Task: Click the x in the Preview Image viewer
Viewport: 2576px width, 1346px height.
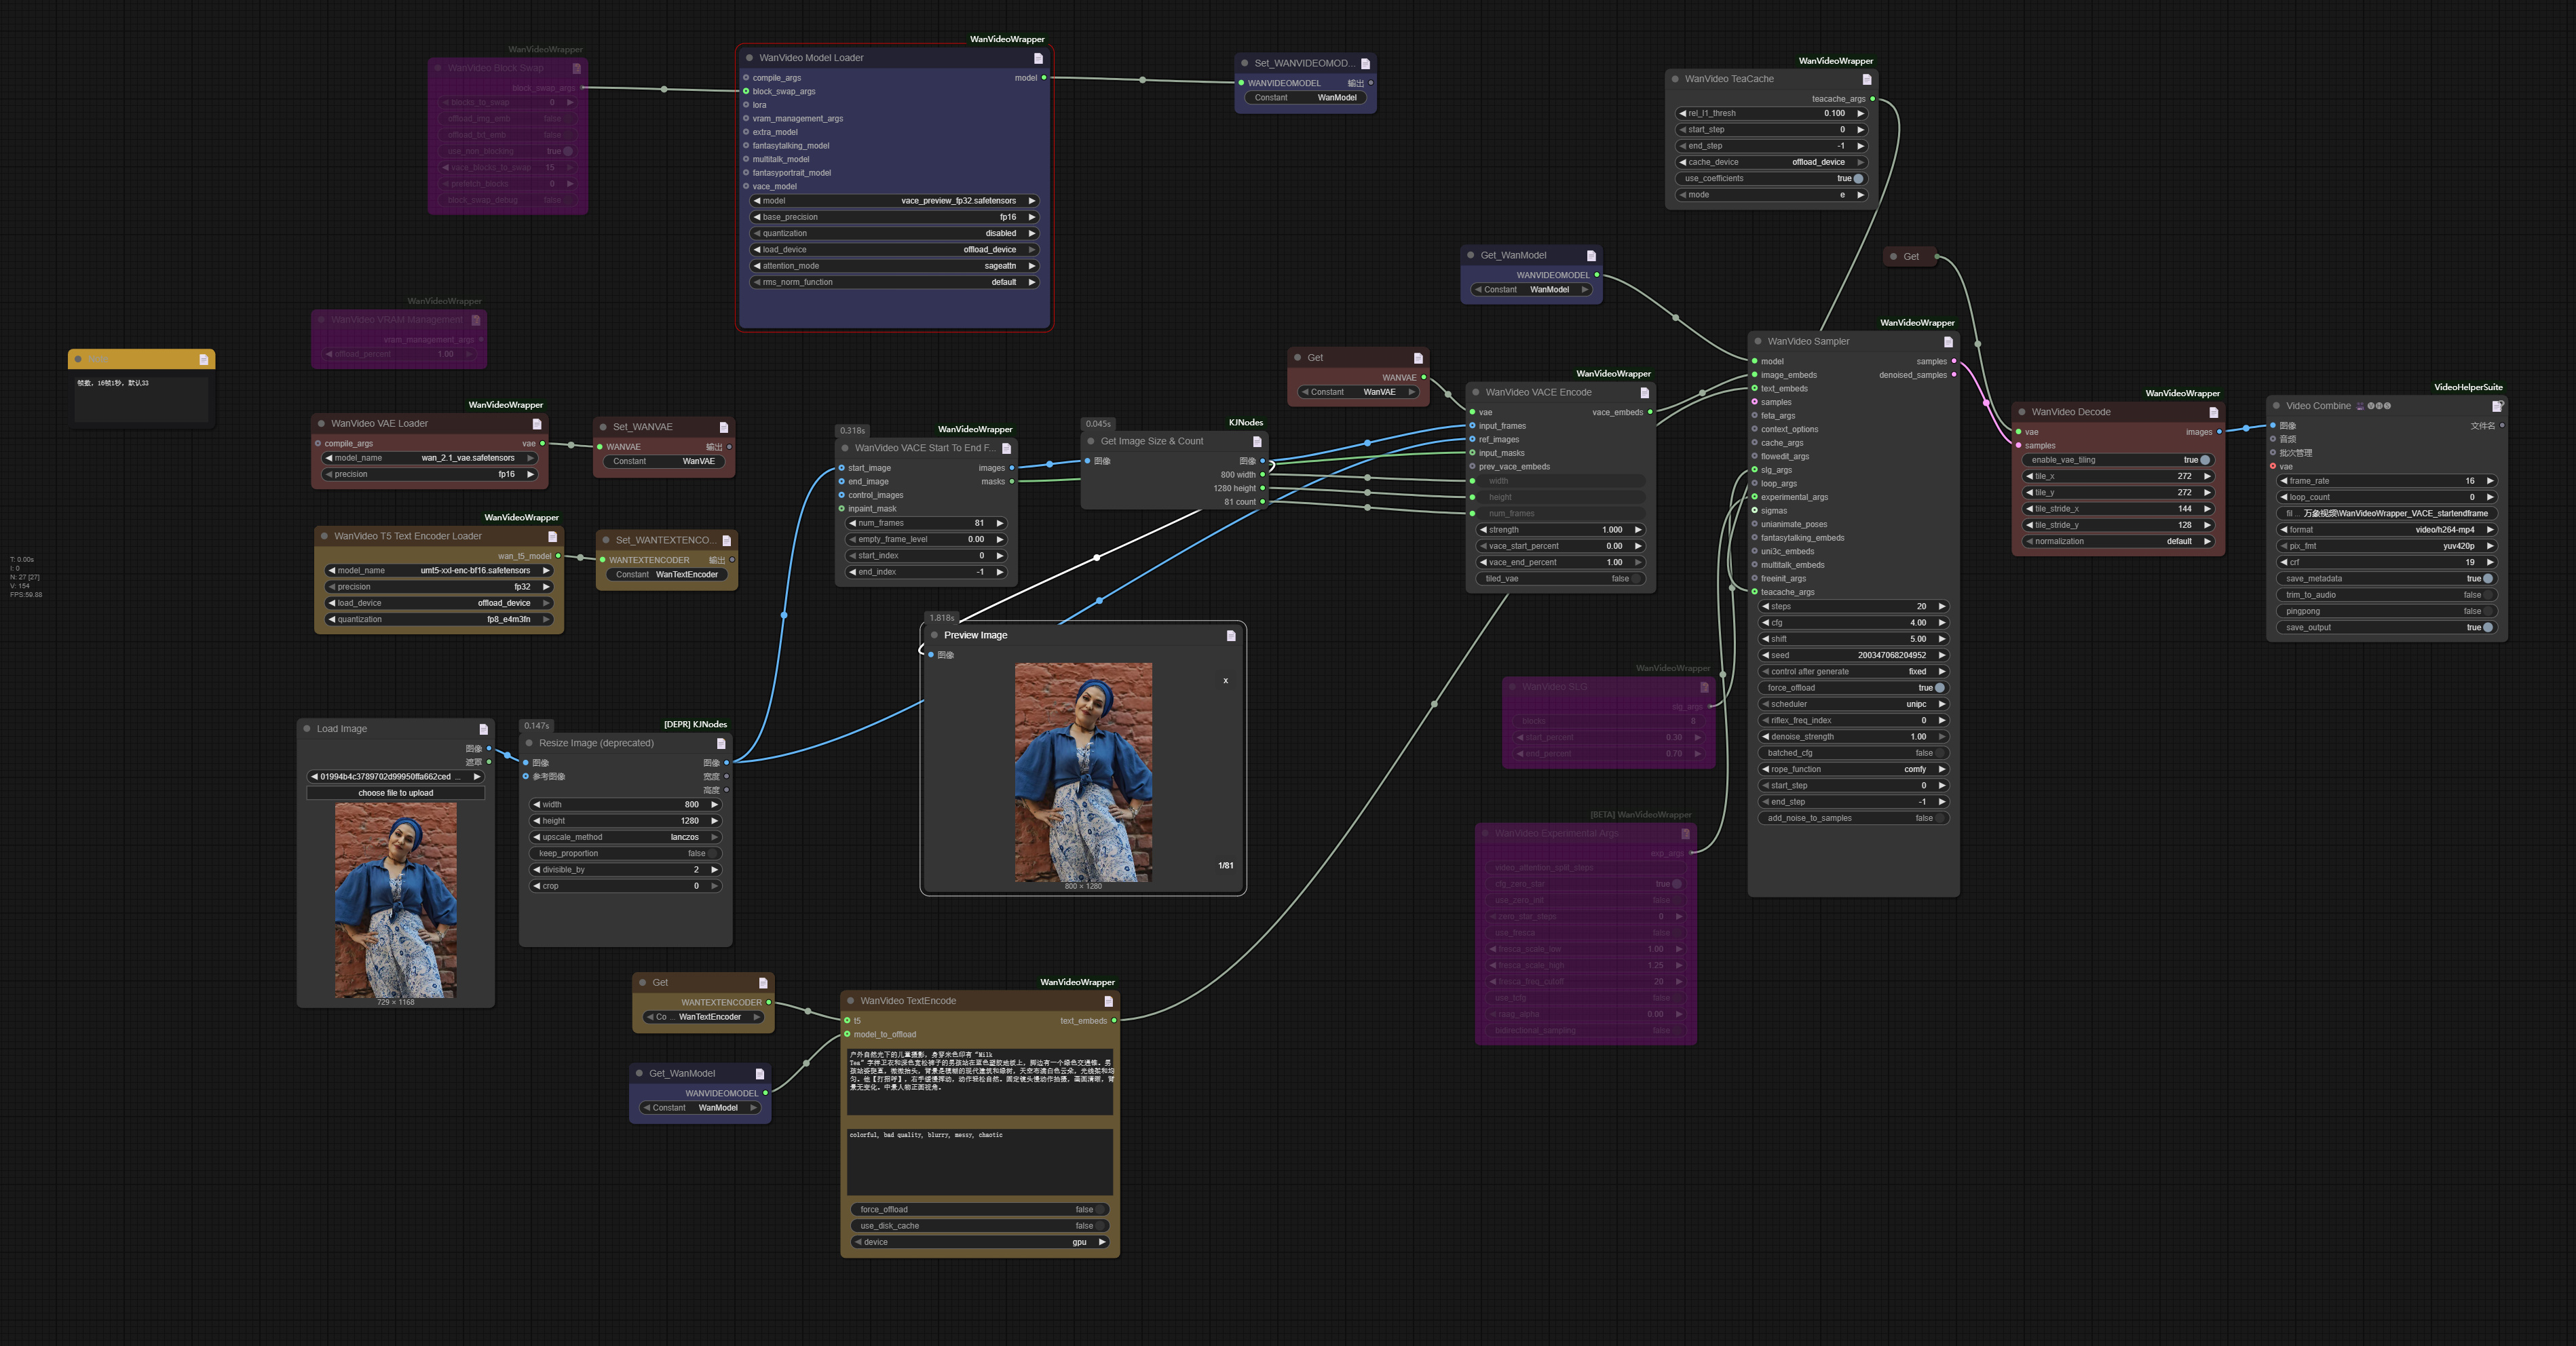Action: [1225, 680]
